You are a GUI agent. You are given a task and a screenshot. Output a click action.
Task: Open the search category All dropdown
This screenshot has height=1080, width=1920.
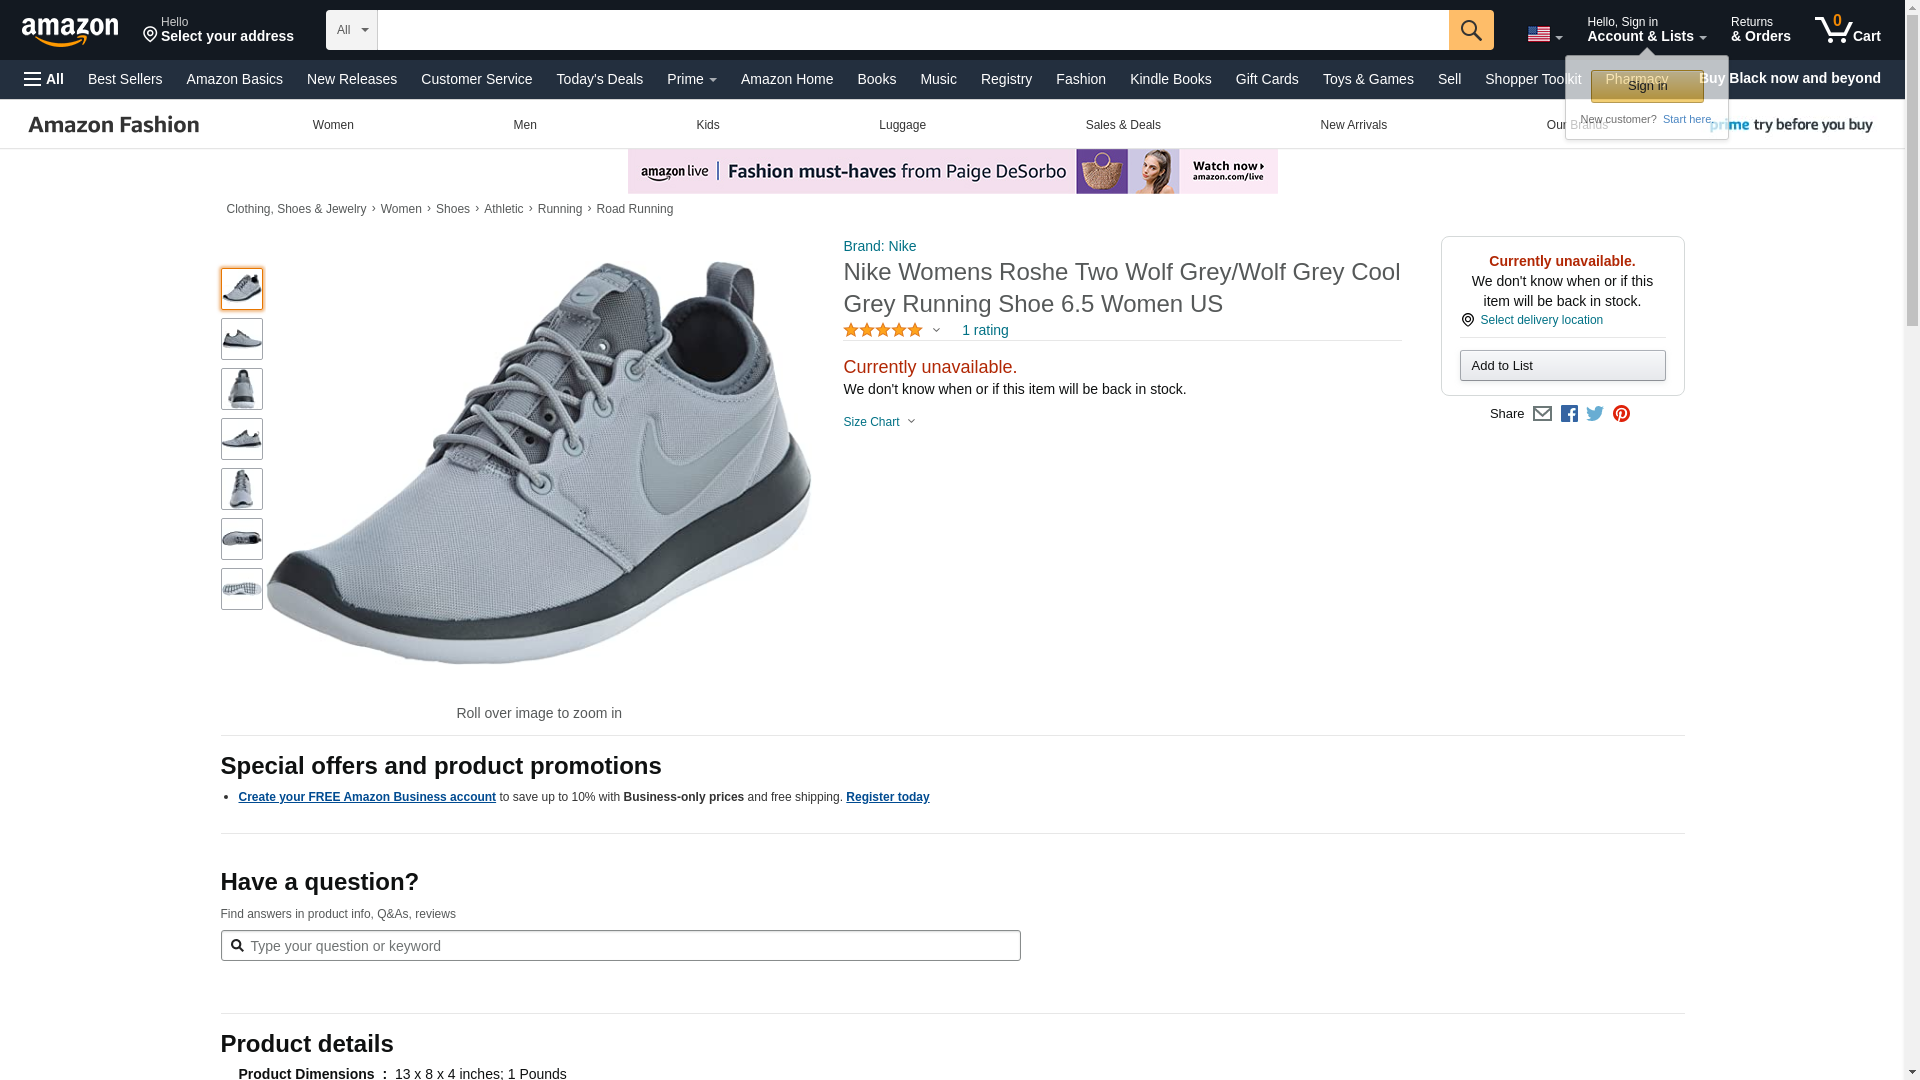coord(351,30)
